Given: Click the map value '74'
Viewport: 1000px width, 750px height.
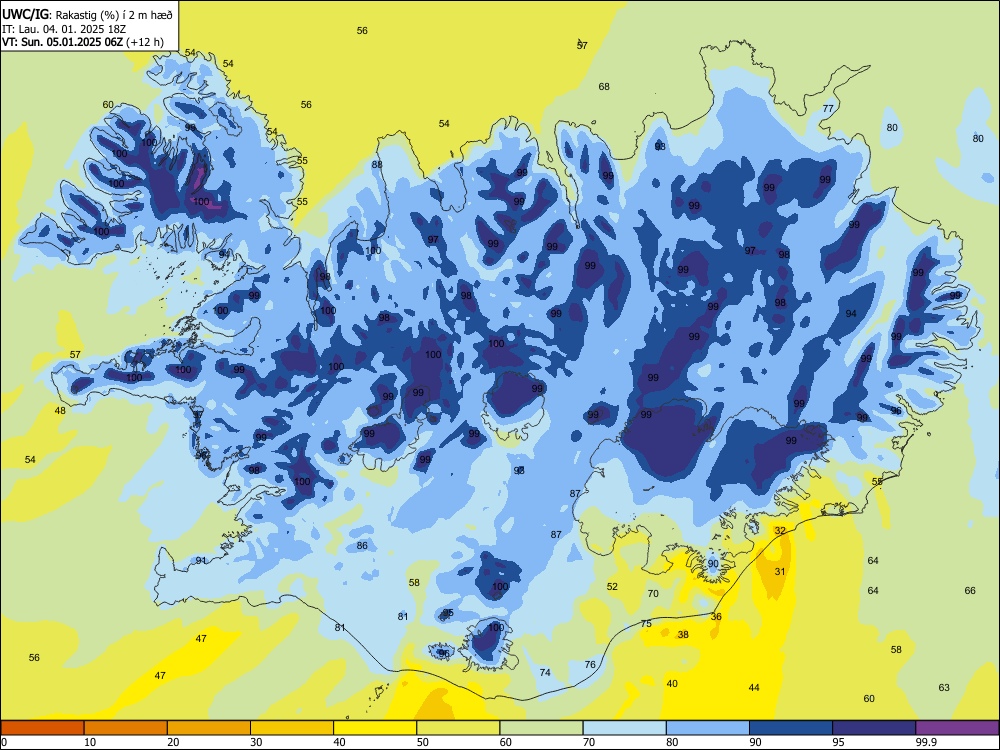Looking at the screenshot, I should (x=545, y=672).
